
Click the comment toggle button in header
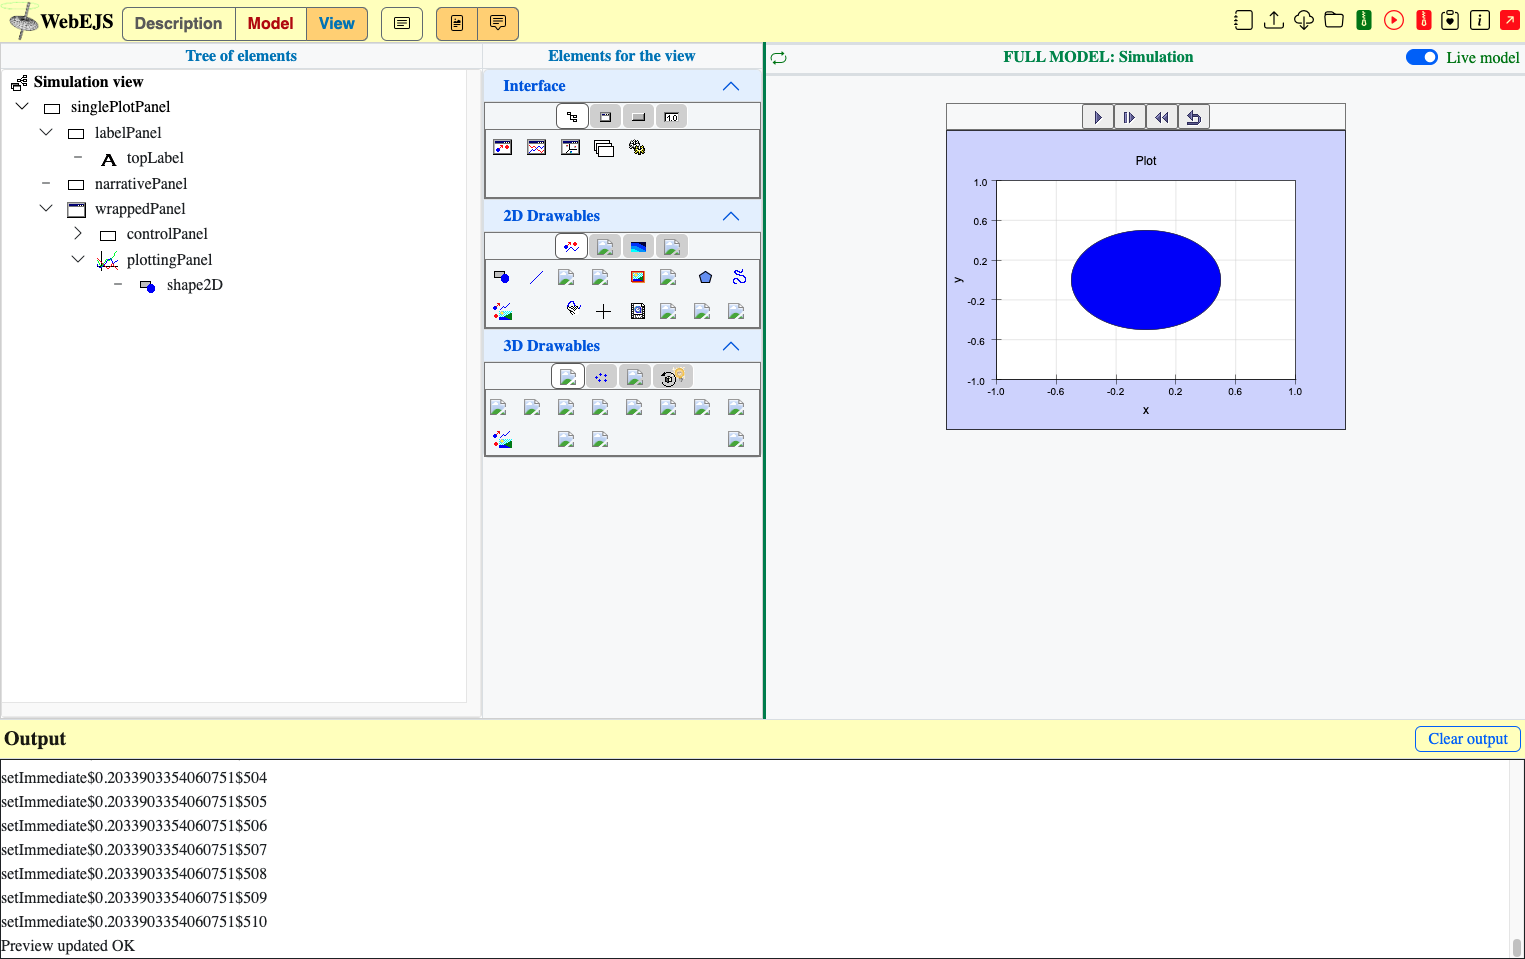pos(402,24)
